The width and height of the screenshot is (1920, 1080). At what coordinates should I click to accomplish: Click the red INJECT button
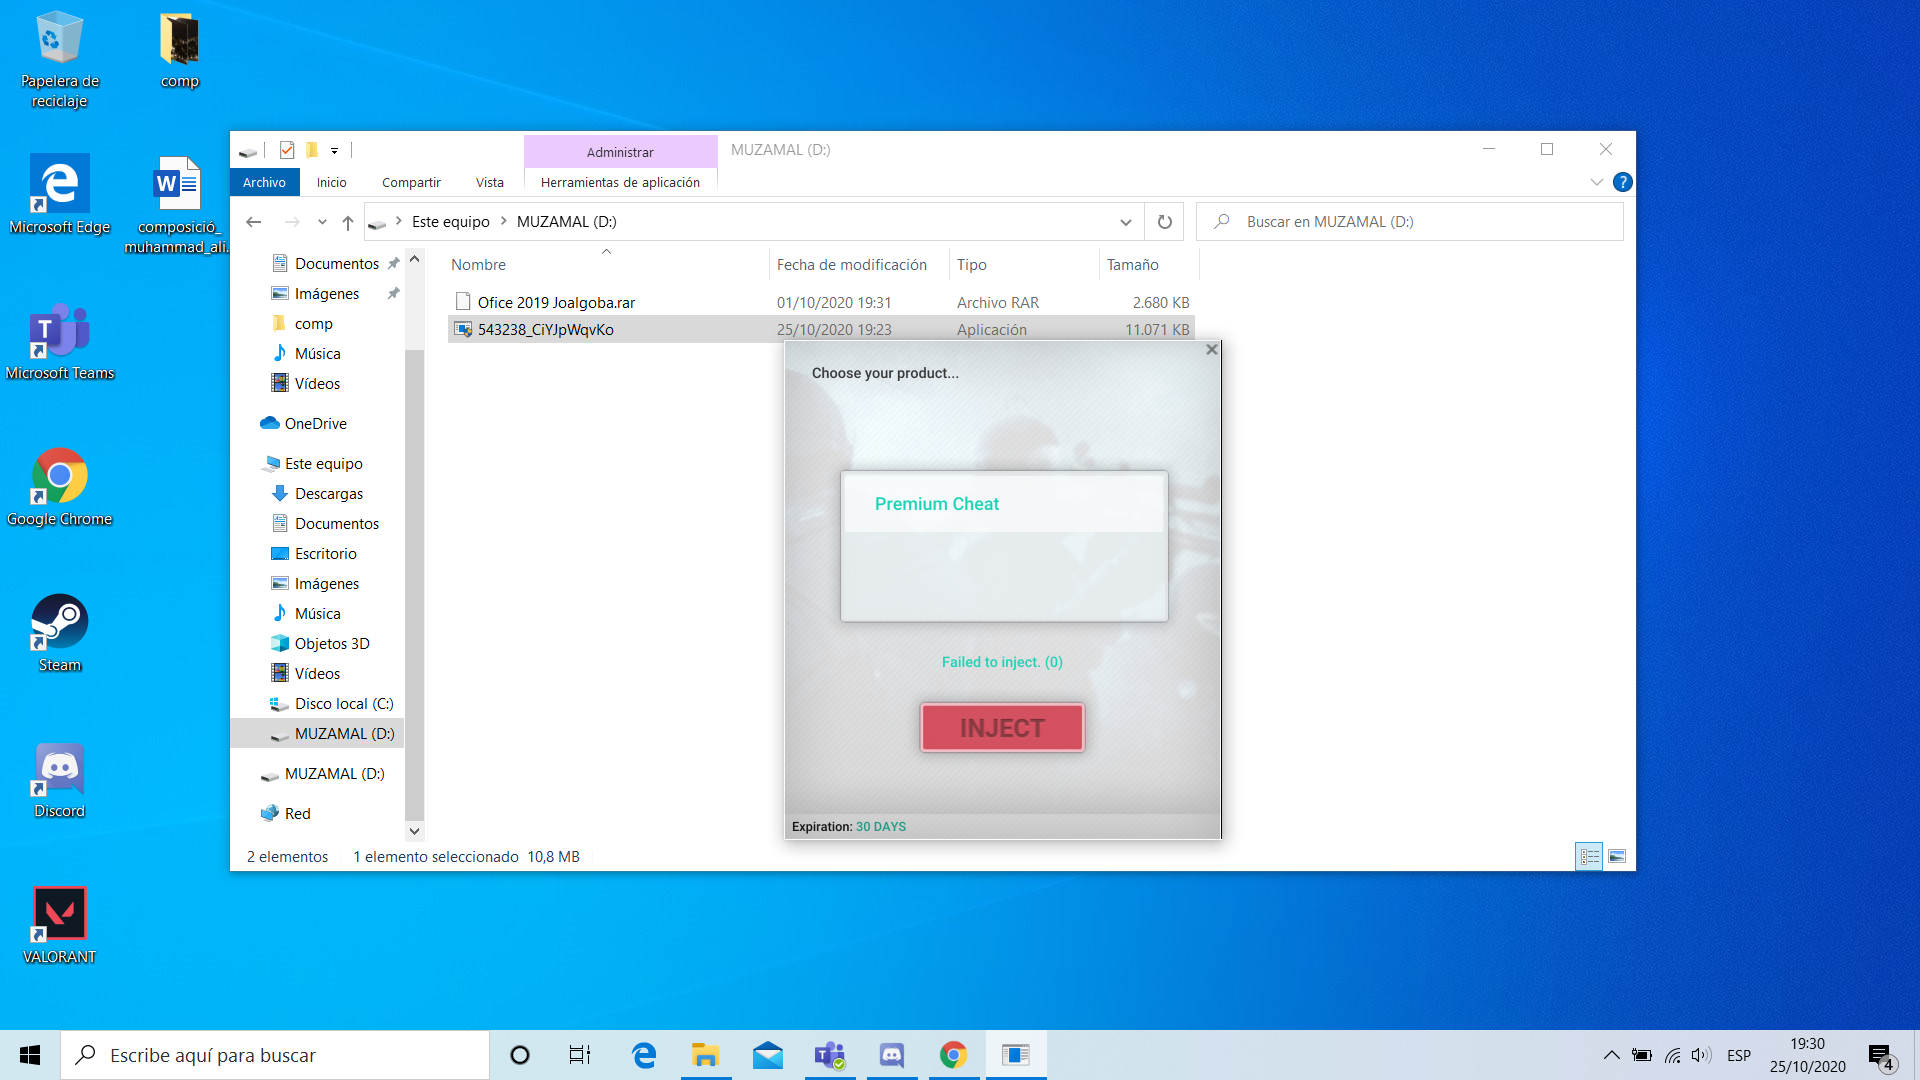pos(1002,727)
